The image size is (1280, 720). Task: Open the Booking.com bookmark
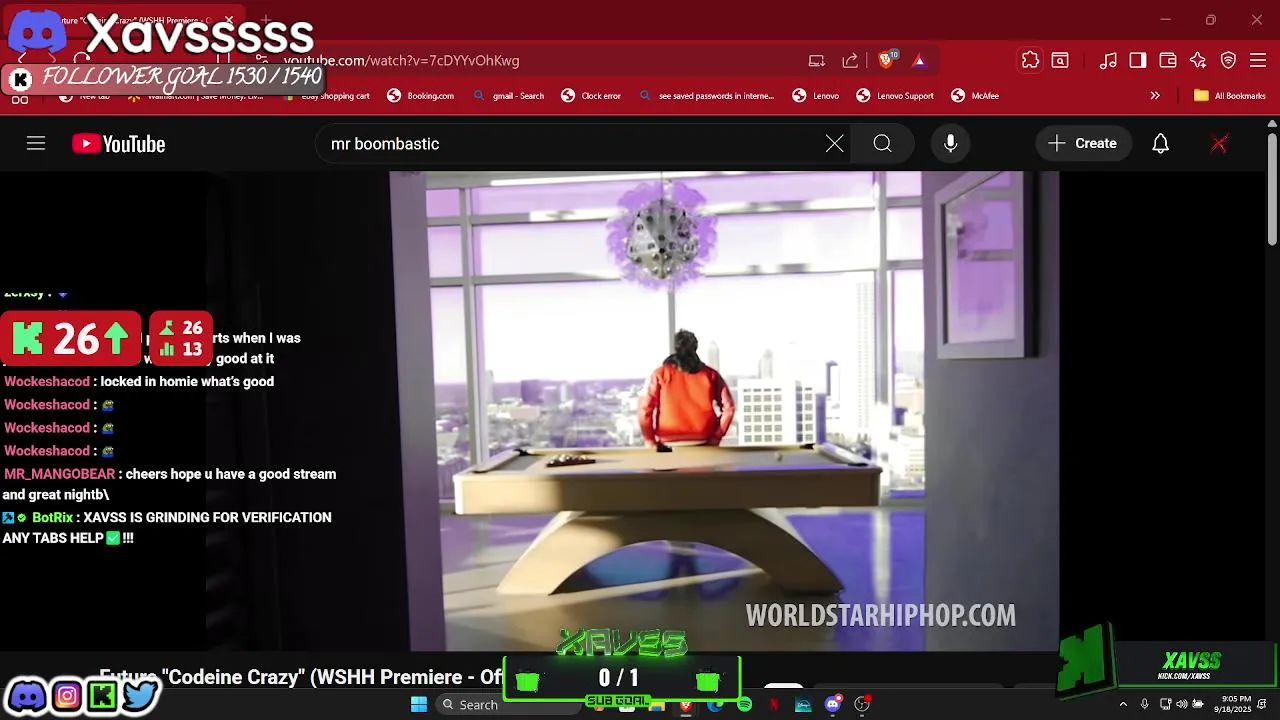point(421,96)
